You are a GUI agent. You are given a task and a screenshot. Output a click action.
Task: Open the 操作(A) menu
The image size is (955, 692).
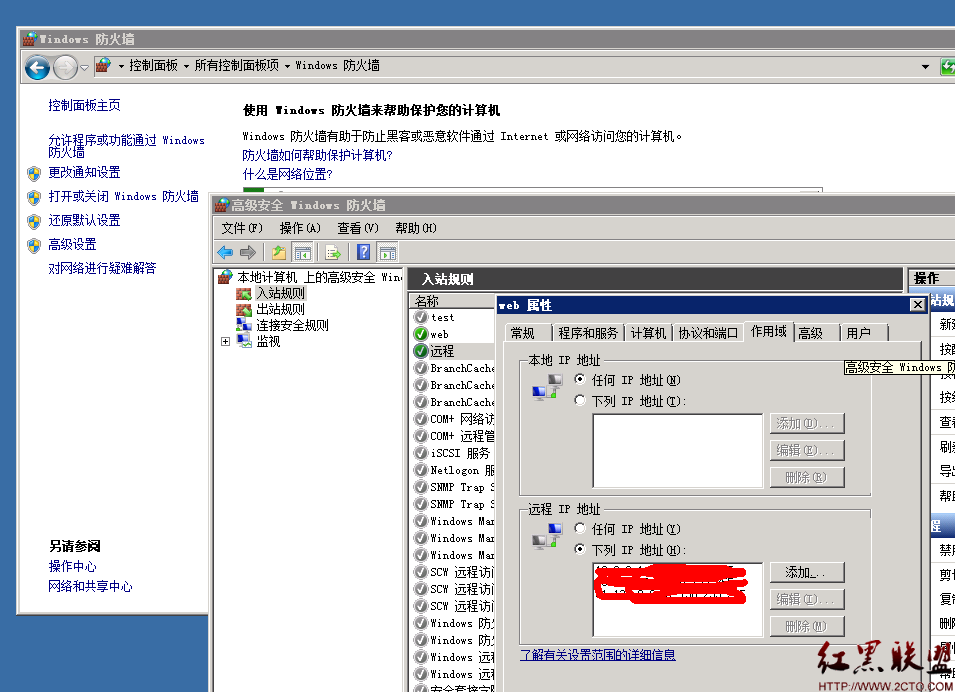click(301, 228)
